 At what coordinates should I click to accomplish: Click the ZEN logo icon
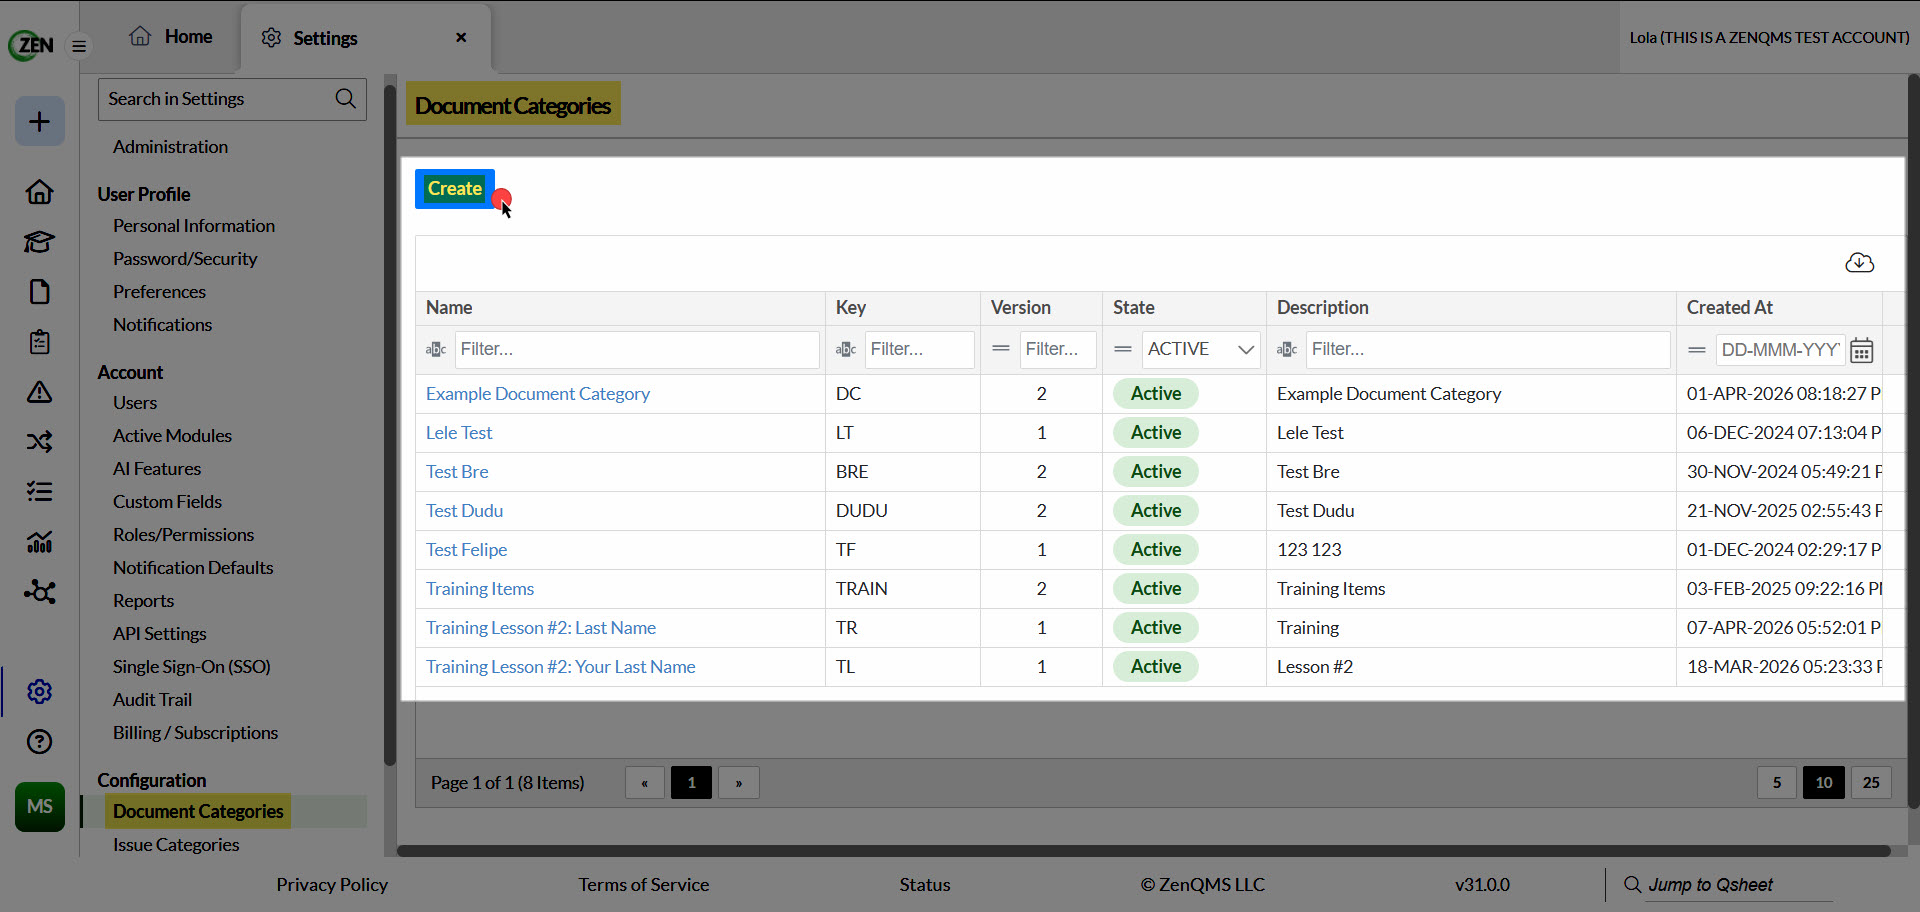pos(31,45)
